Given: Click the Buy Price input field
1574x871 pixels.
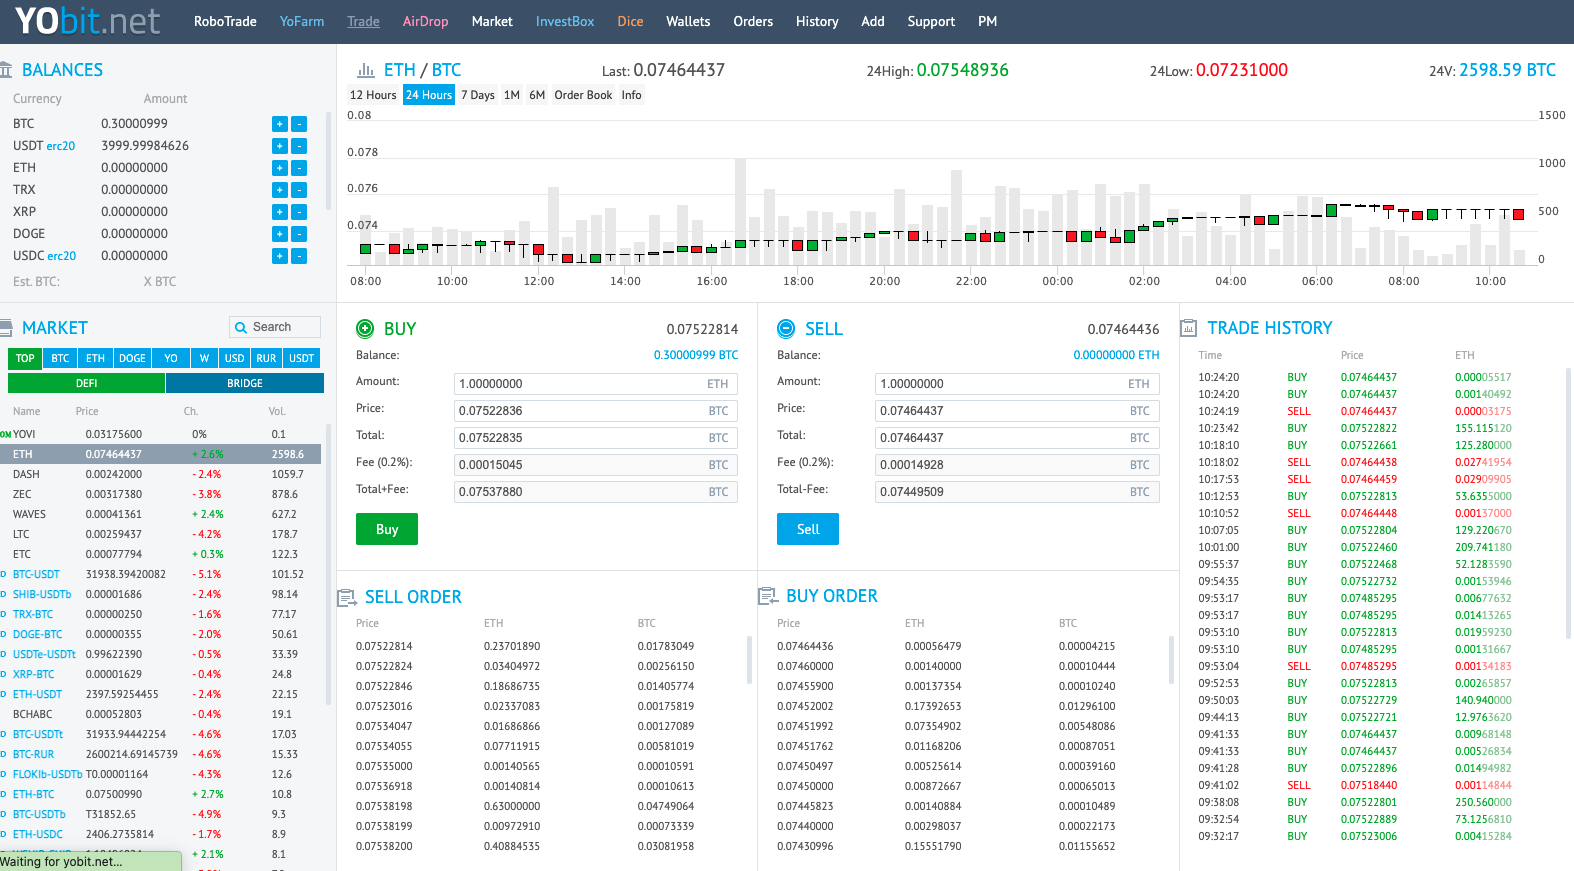Looking at the screenshot, I should click(x=596, y=411).
